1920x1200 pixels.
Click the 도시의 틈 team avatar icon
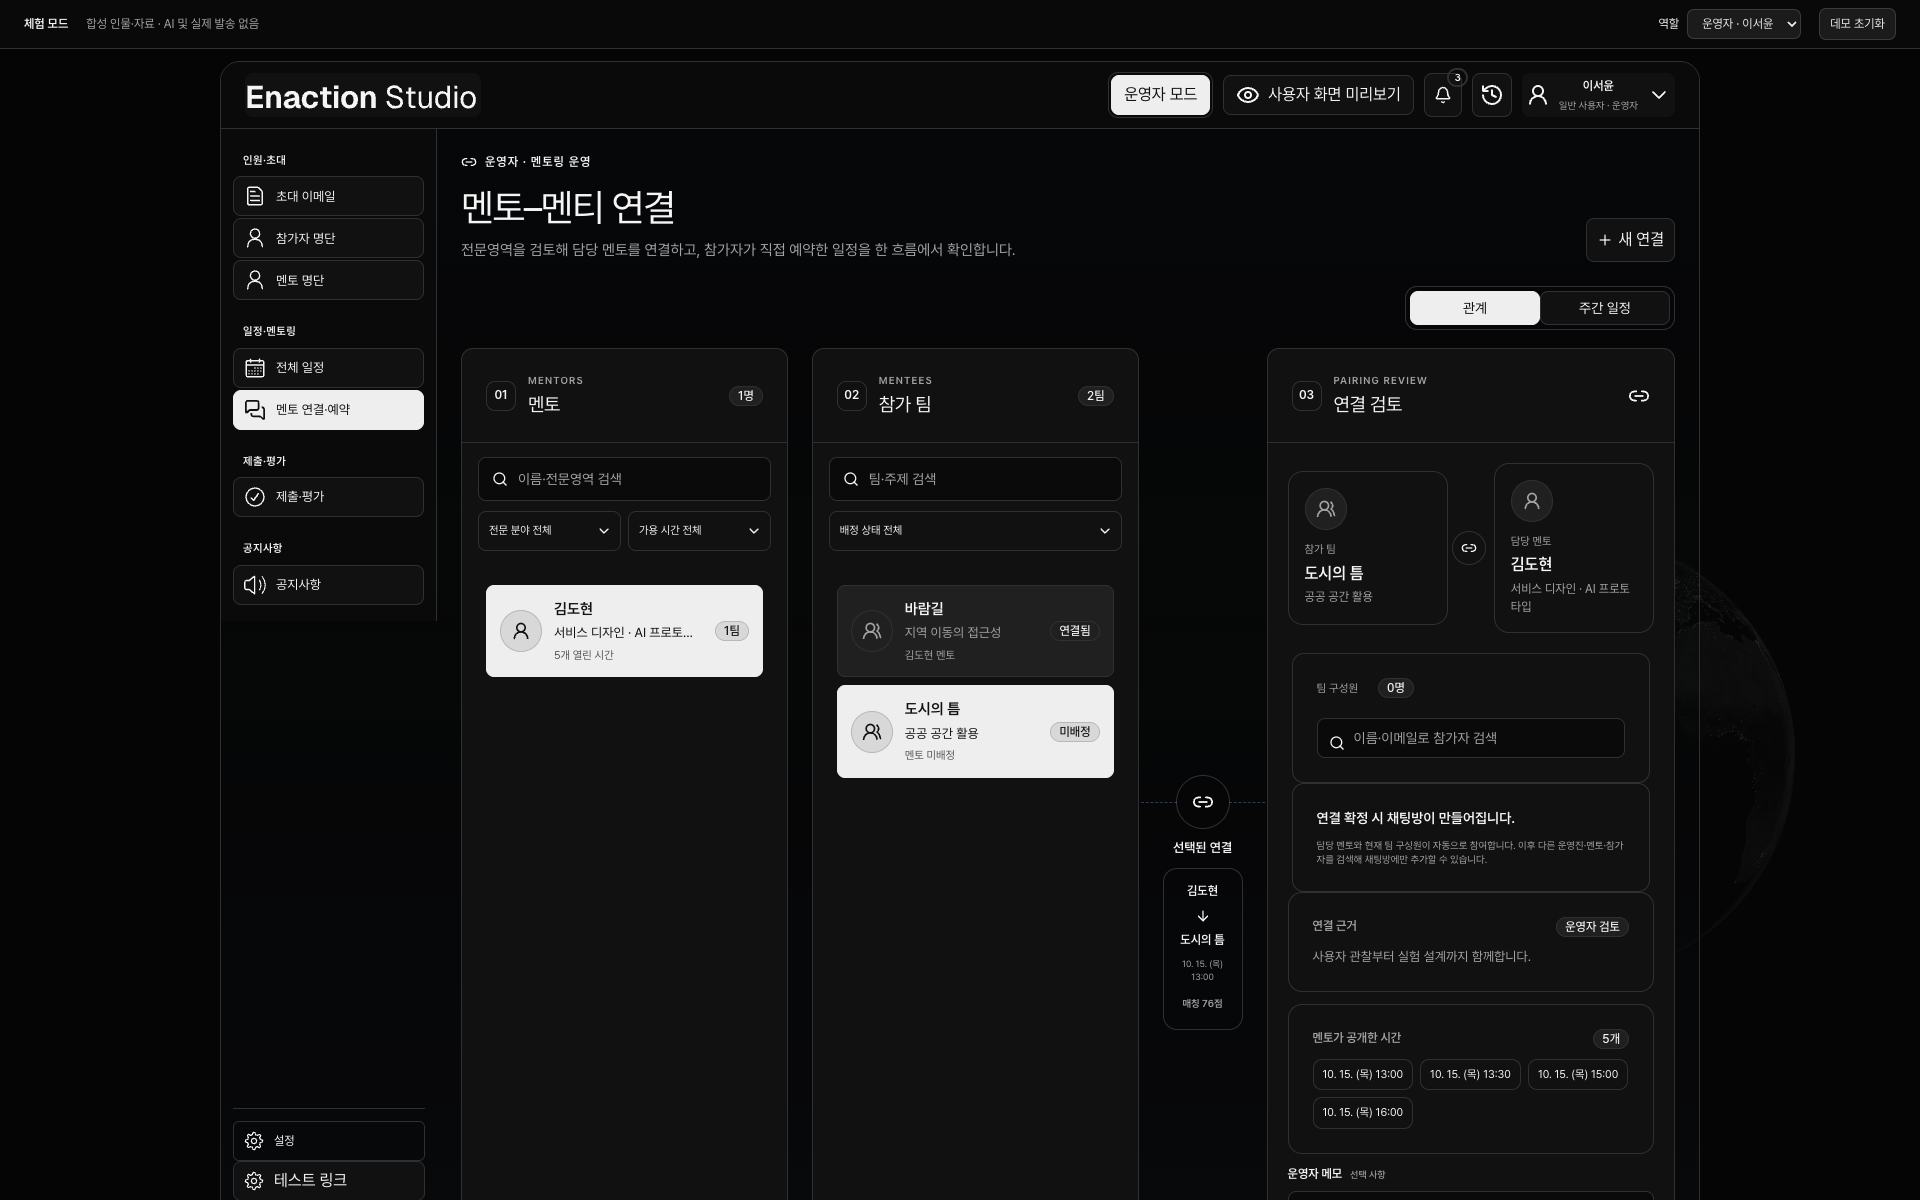872,732
